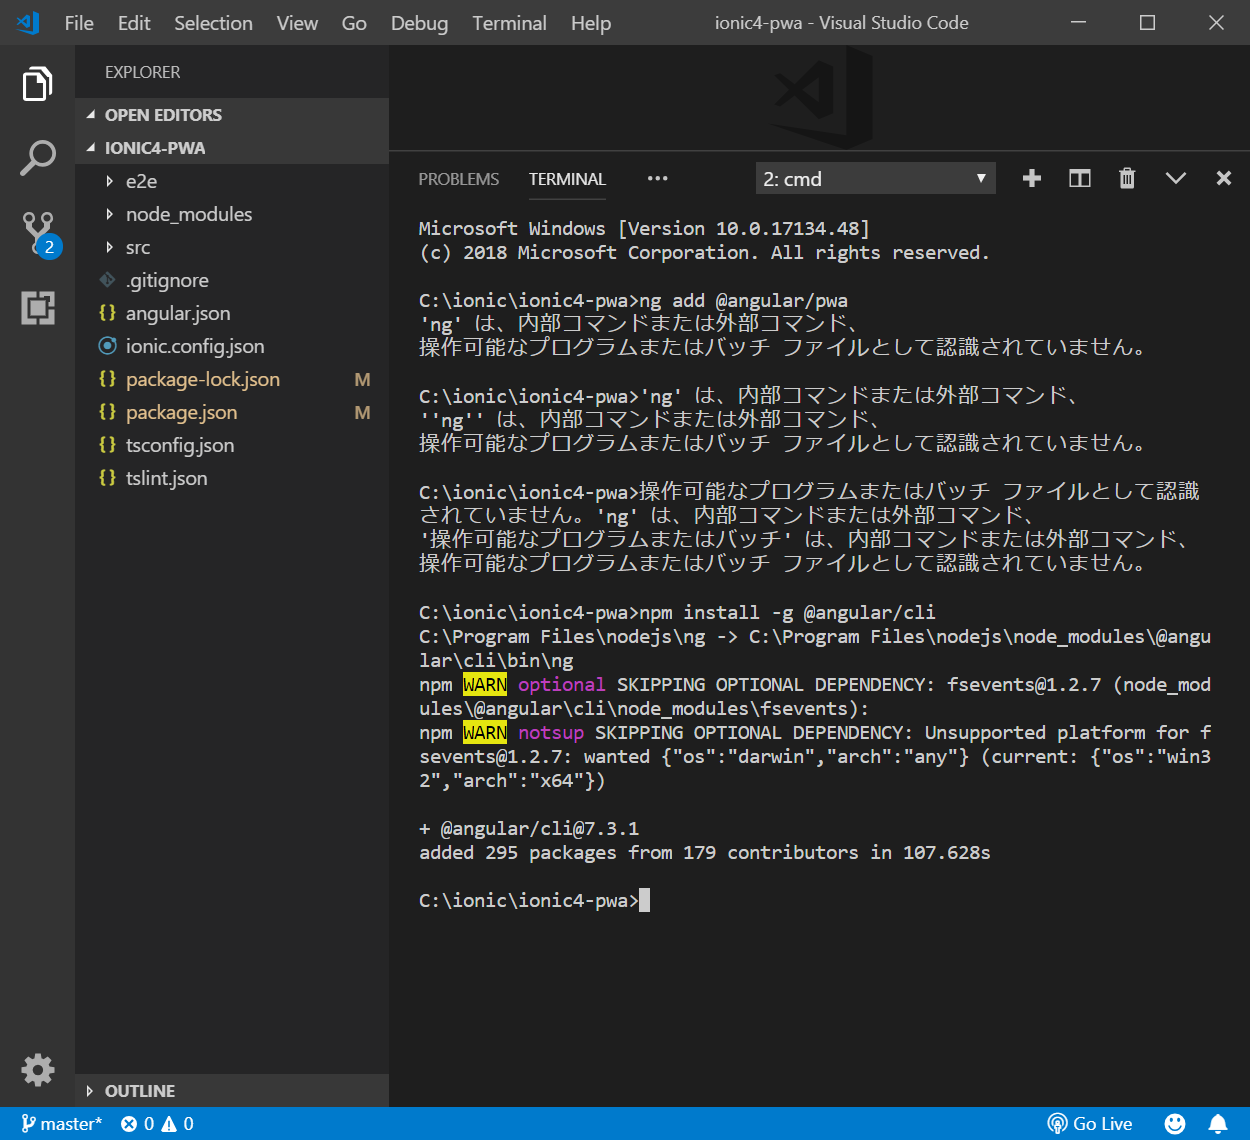Open the Debug menu
The image size is (1250, 1140).
pos(419,23)
